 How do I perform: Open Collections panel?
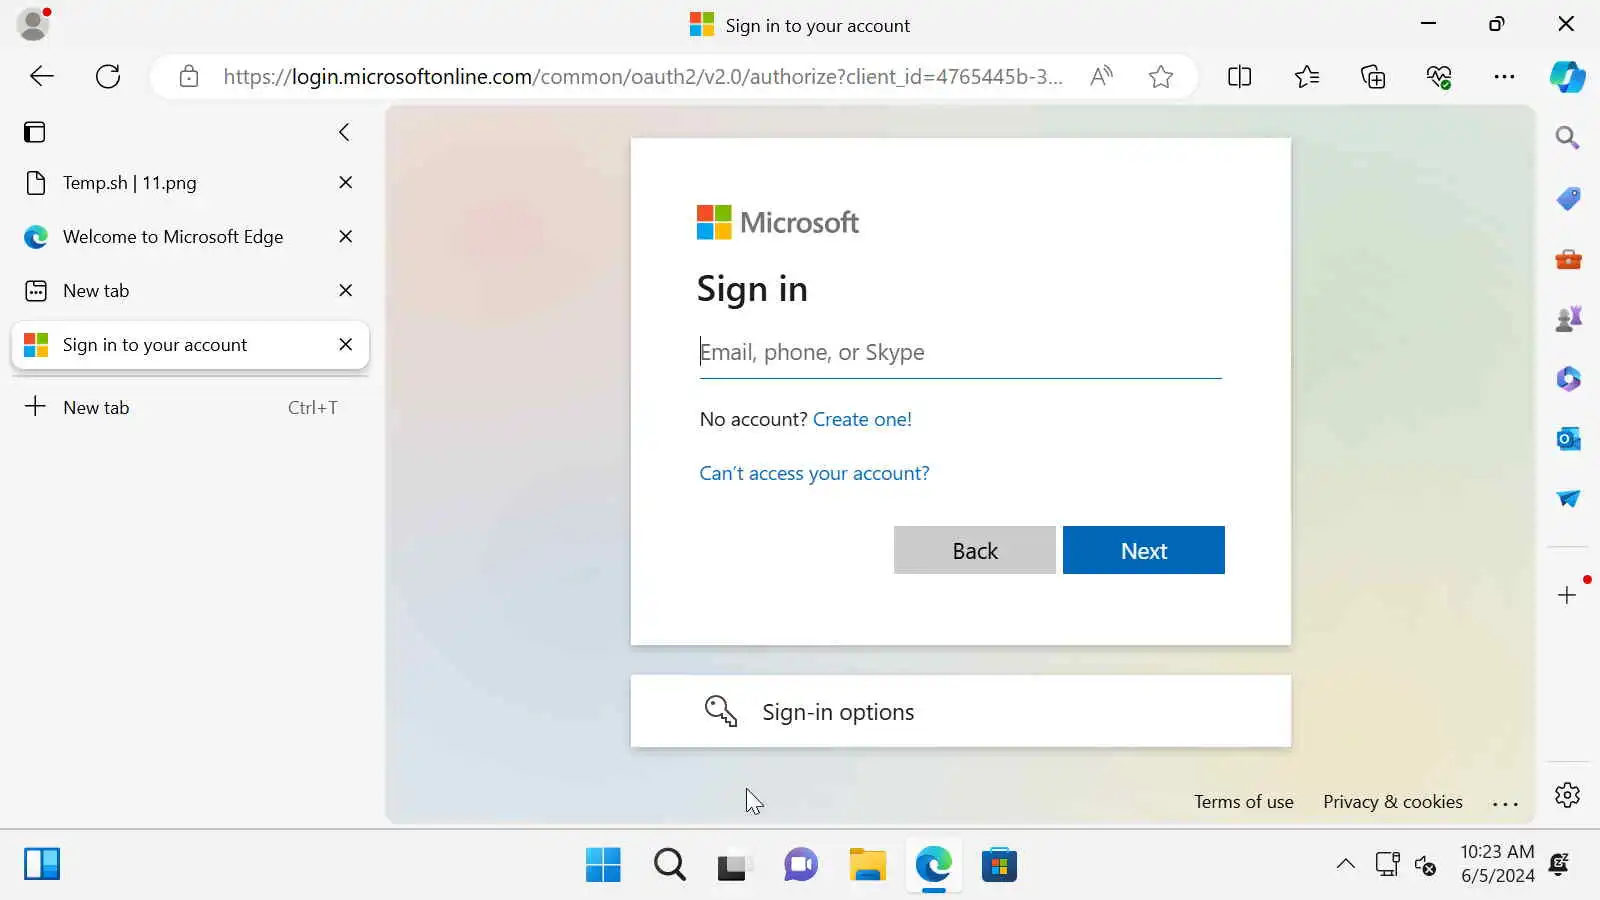click(1373, 76)
